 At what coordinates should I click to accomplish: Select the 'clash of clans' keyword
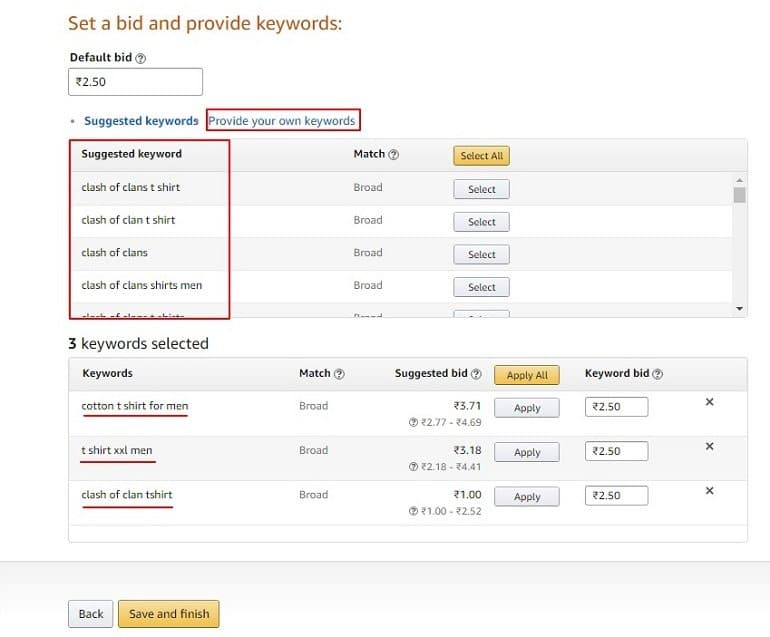(x=481, y=254)
